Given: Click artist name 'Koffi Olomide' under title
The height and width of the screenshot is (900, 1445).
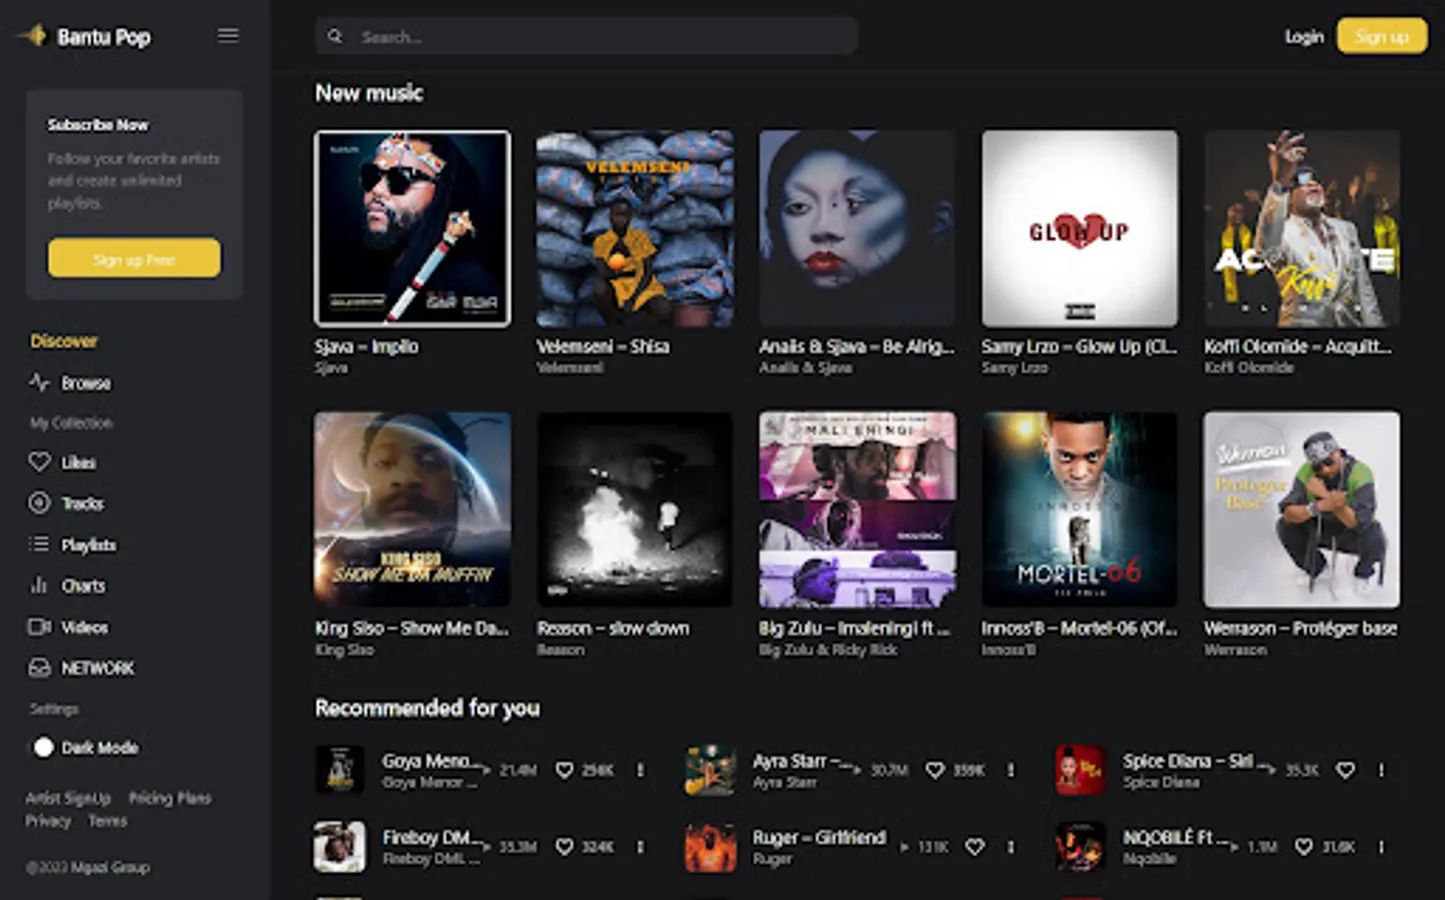Looking at the screenshot, I should tap(1249, 368).
